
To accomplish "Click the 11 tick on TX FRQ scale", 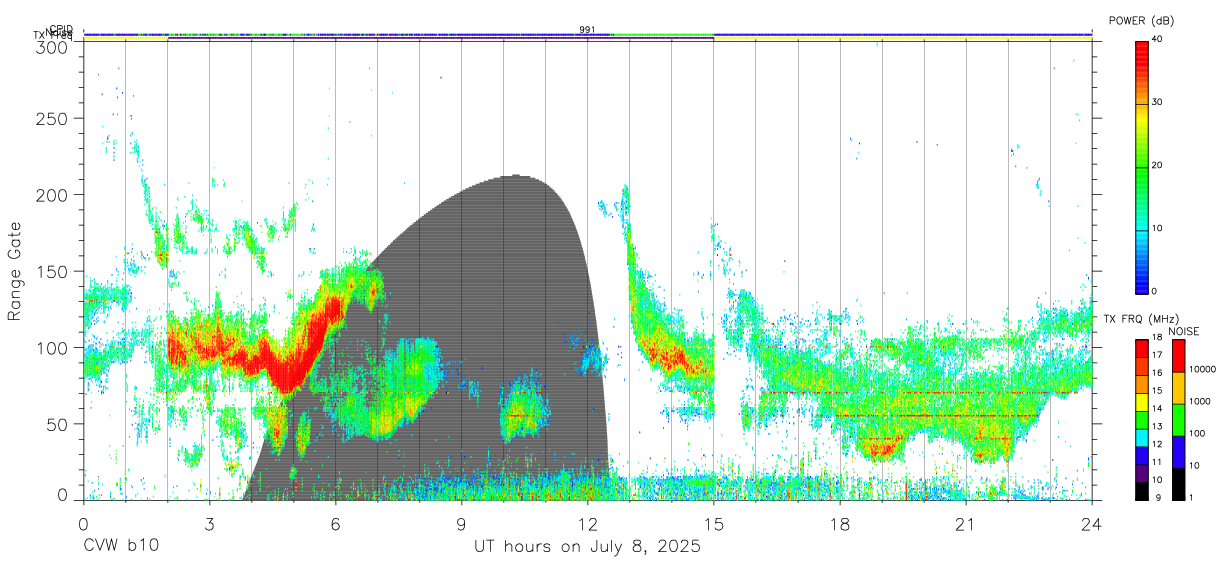I will 1157,462.
